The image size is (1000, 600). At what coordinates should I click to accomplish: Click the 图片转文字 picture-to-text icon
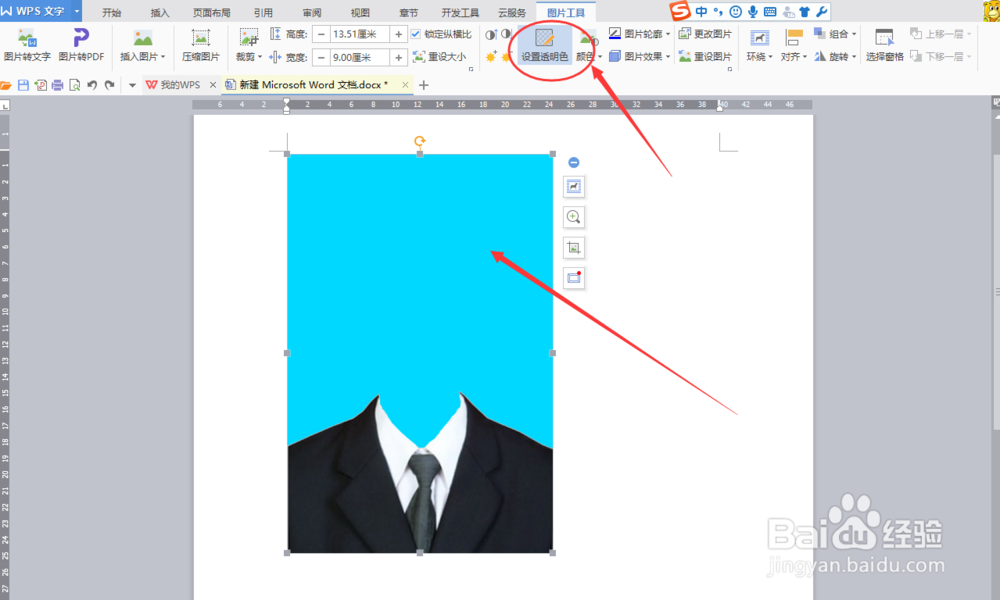(x=27, y=38)
